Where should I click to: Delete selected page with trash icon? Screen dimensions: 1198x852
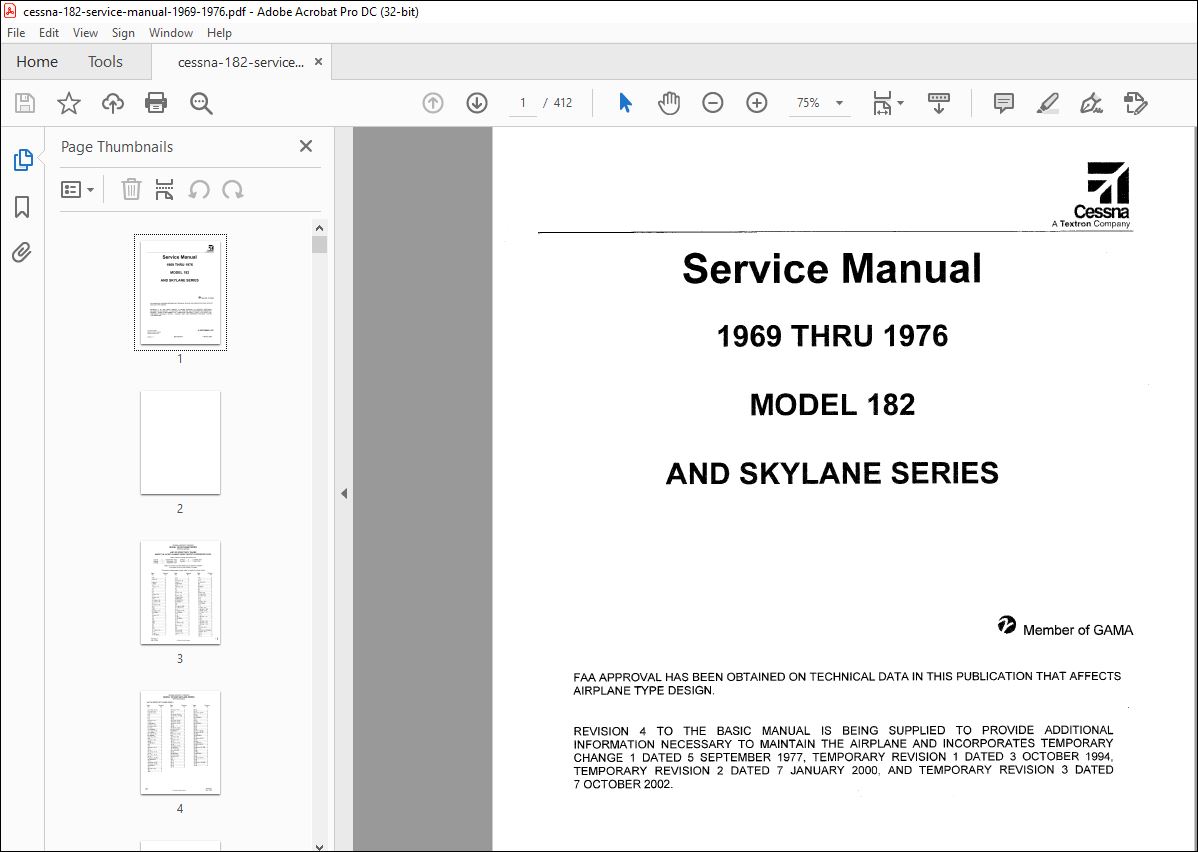point(131,189)
